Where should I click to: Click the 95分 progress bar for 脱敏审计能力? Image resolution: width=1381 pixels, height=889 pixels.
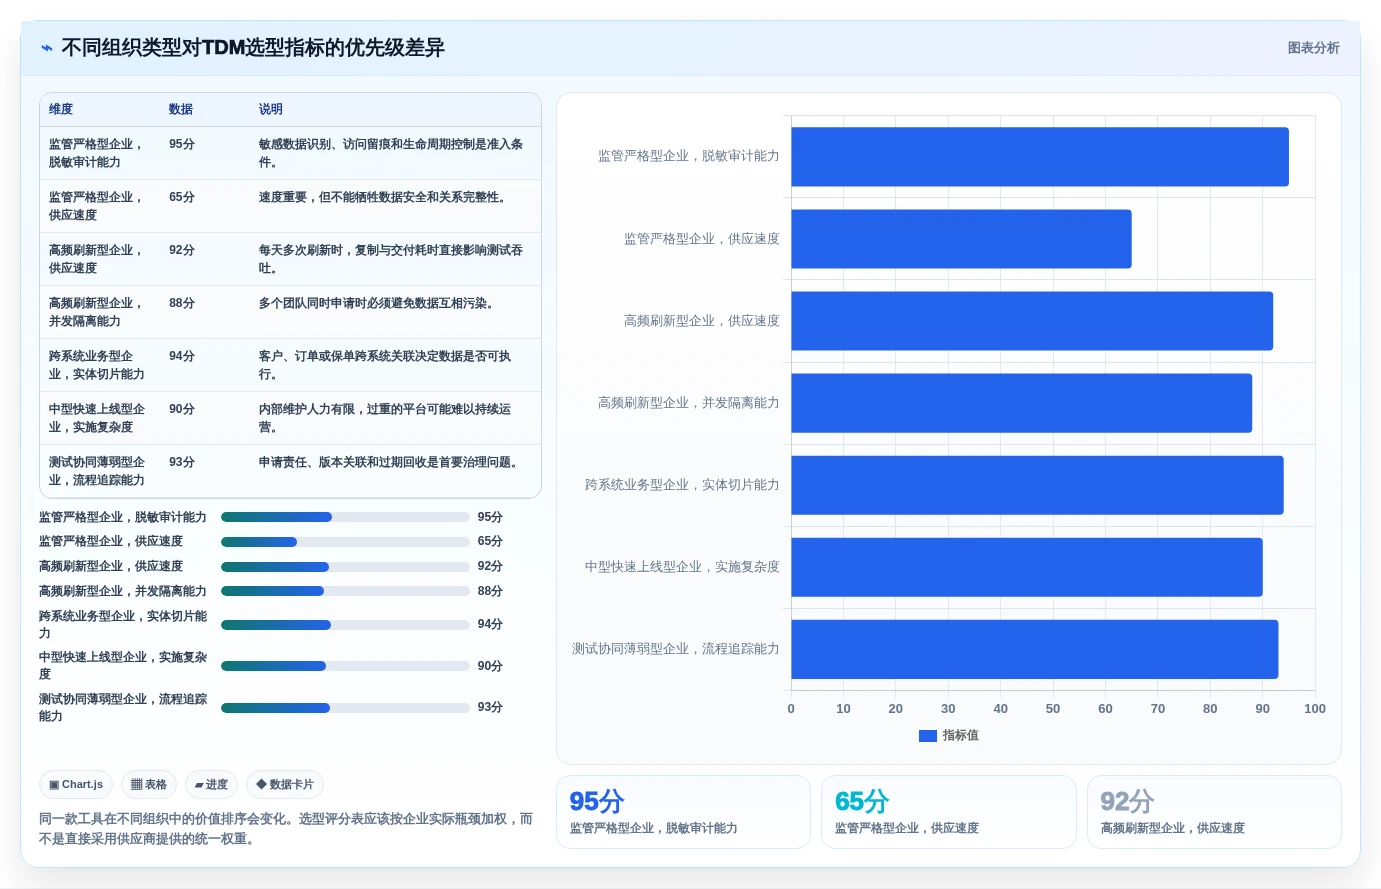(345, 517)
